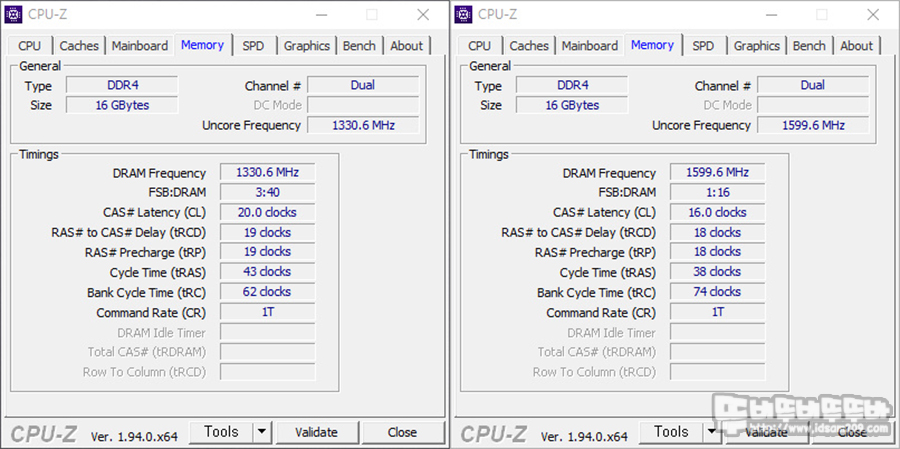The width and height of the screenshot is (900, 449).
Task: Click empty DRAM Idle Timer field in right window
Action: point(717,332)
